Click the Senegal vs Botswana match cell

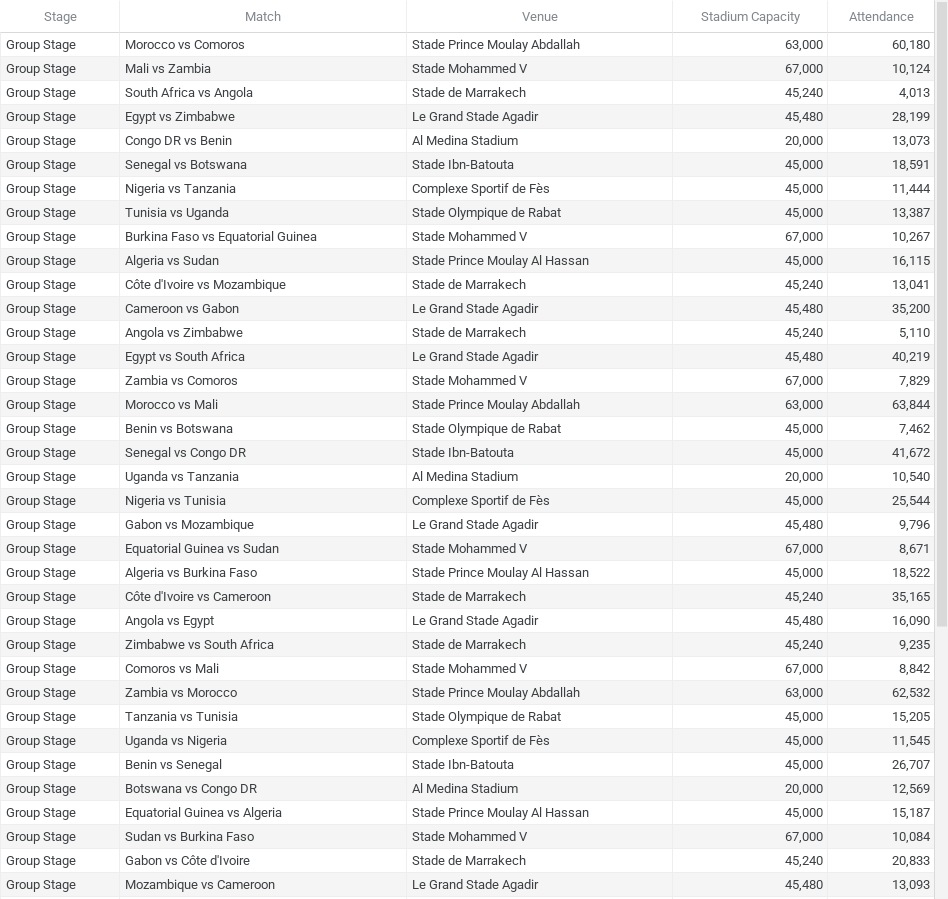186,165
